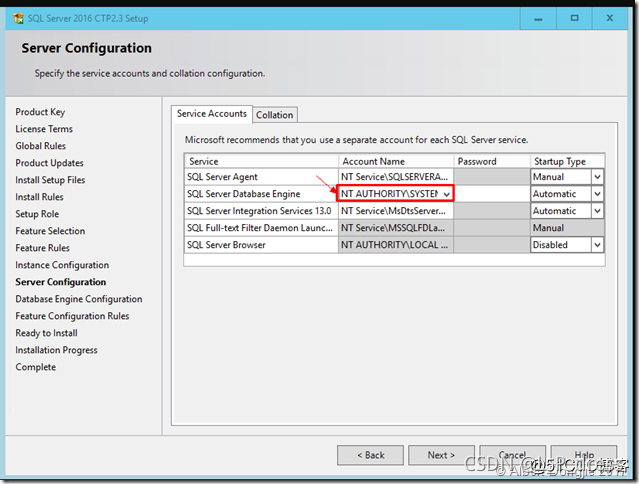
Task: Click Database Engine Configuration step
Action: pyautogui.click(x=79, y=299)
